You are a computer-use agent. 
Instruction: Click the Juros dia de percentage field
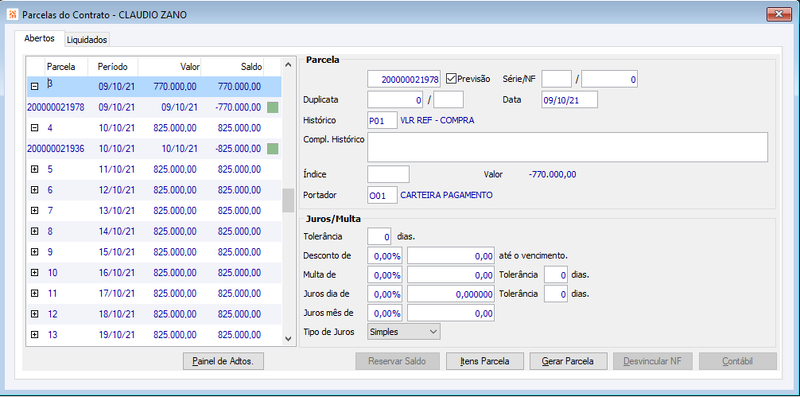[x=385, y=294]
